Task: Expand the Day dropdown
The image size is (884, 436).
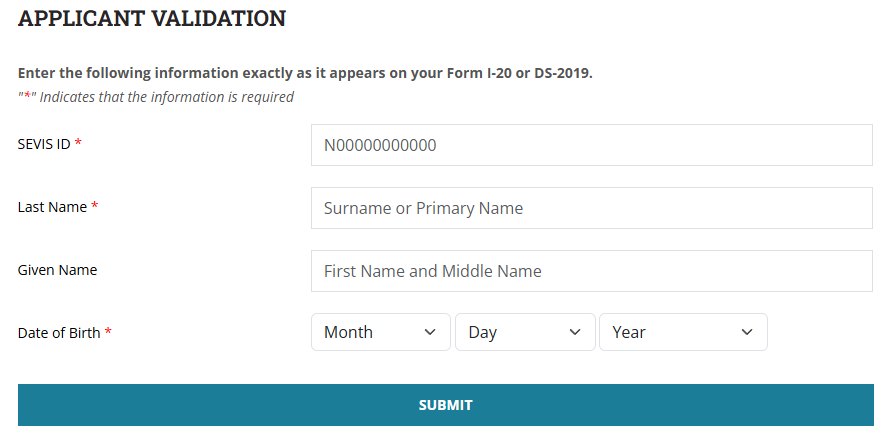Action: 524,332
